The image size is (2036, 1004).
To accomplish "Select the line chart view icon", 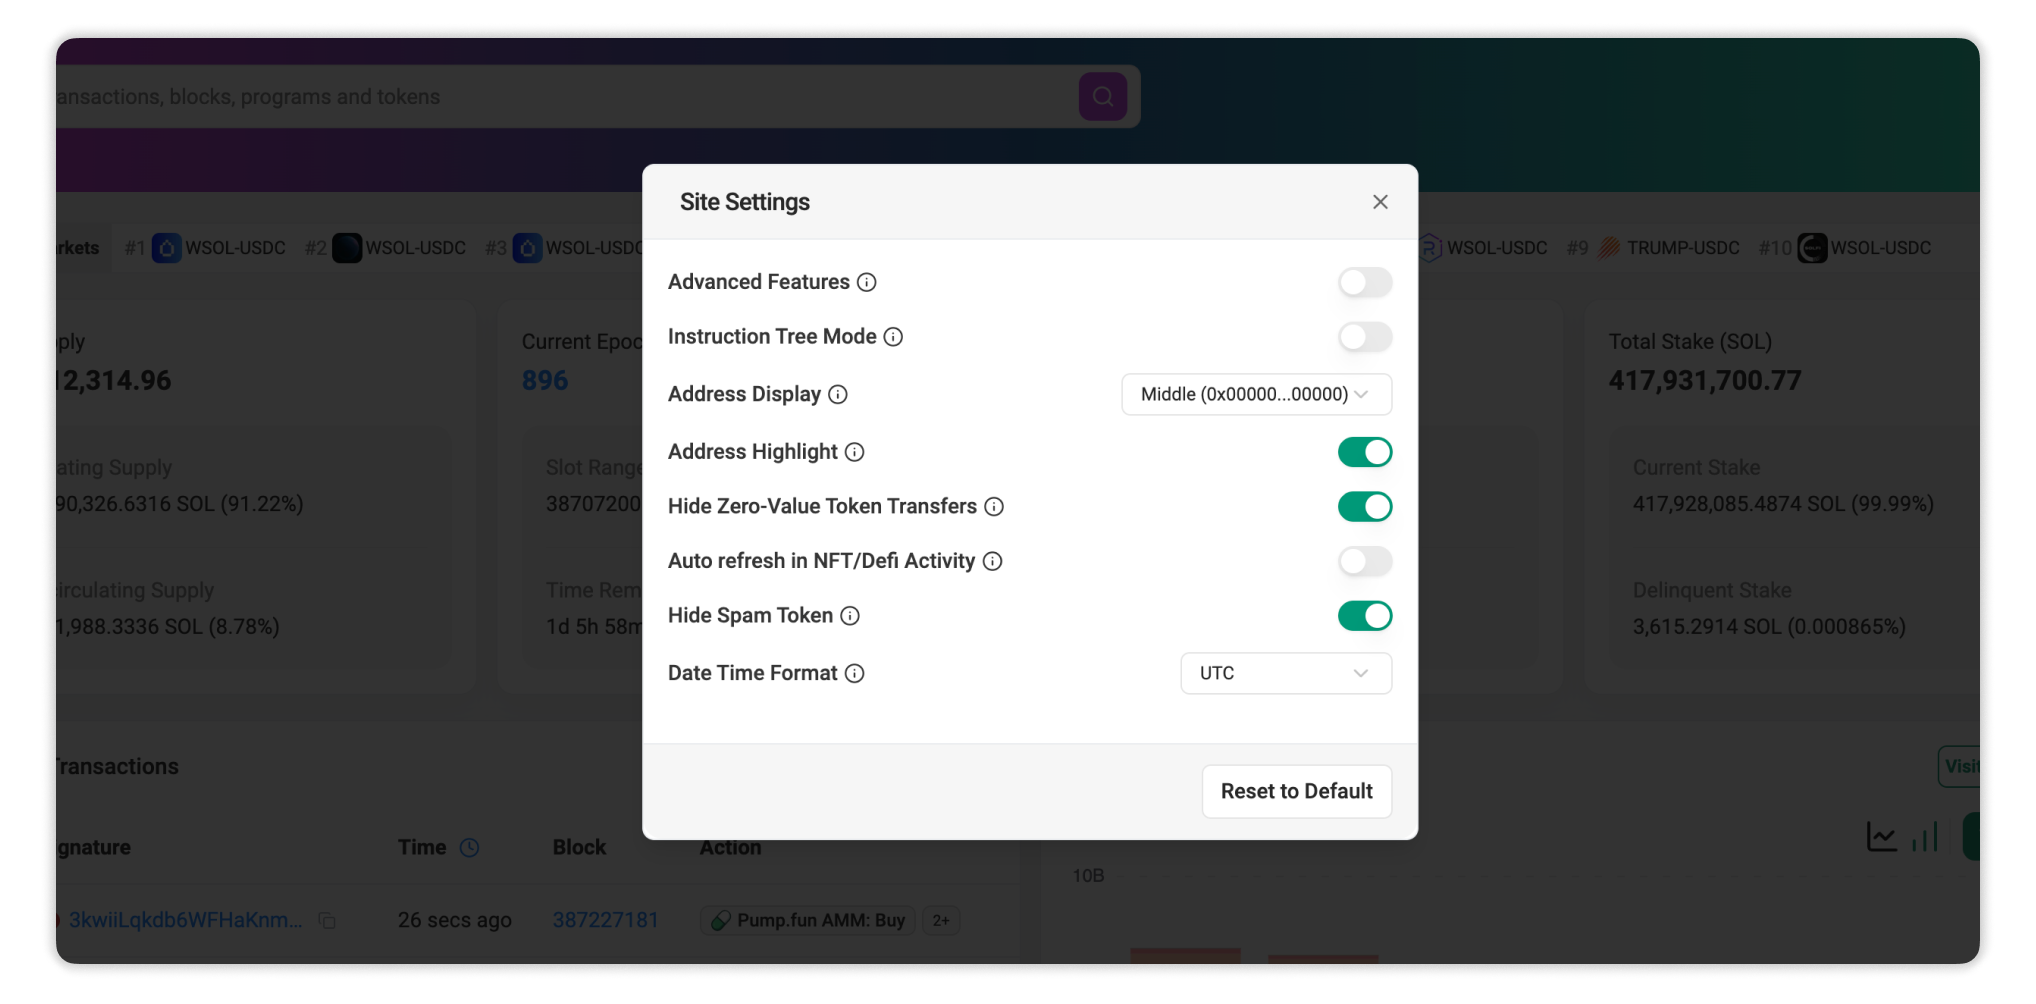I will [x=1881, y=836].
